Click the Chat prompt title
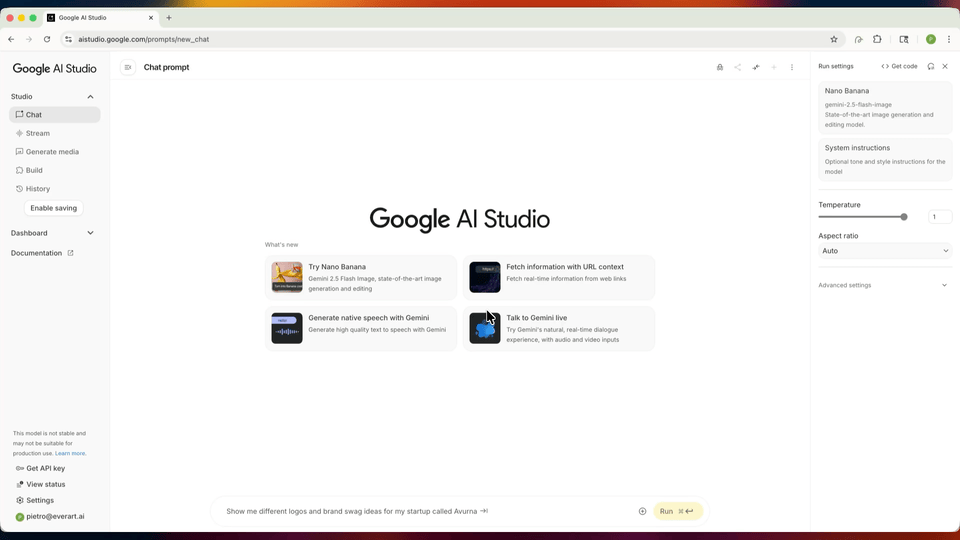960x540 pixels. (x=167, y=67)
